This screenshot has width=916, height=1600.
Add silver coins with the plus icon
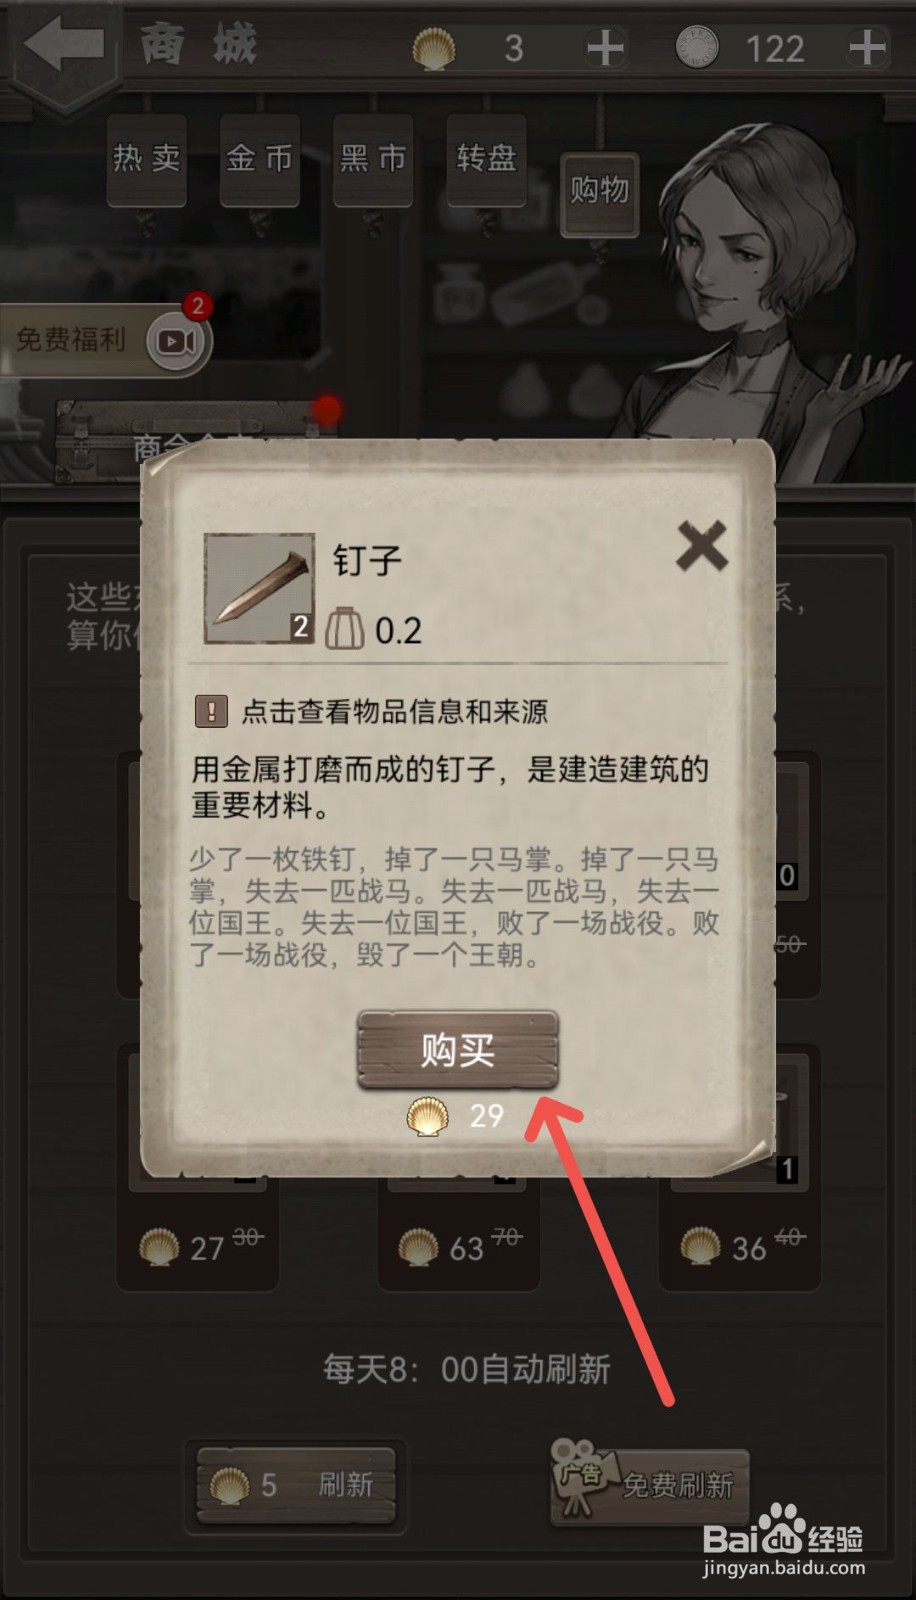click(867, 47)
